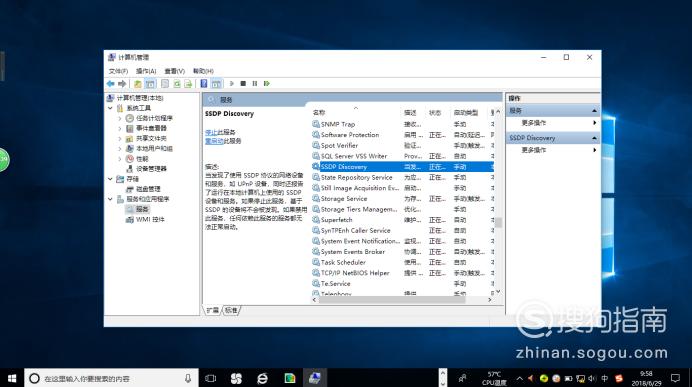Viewport: 692px width, 387px height.
Task: Expand the 性能 tree node
Action: point(120,159)
